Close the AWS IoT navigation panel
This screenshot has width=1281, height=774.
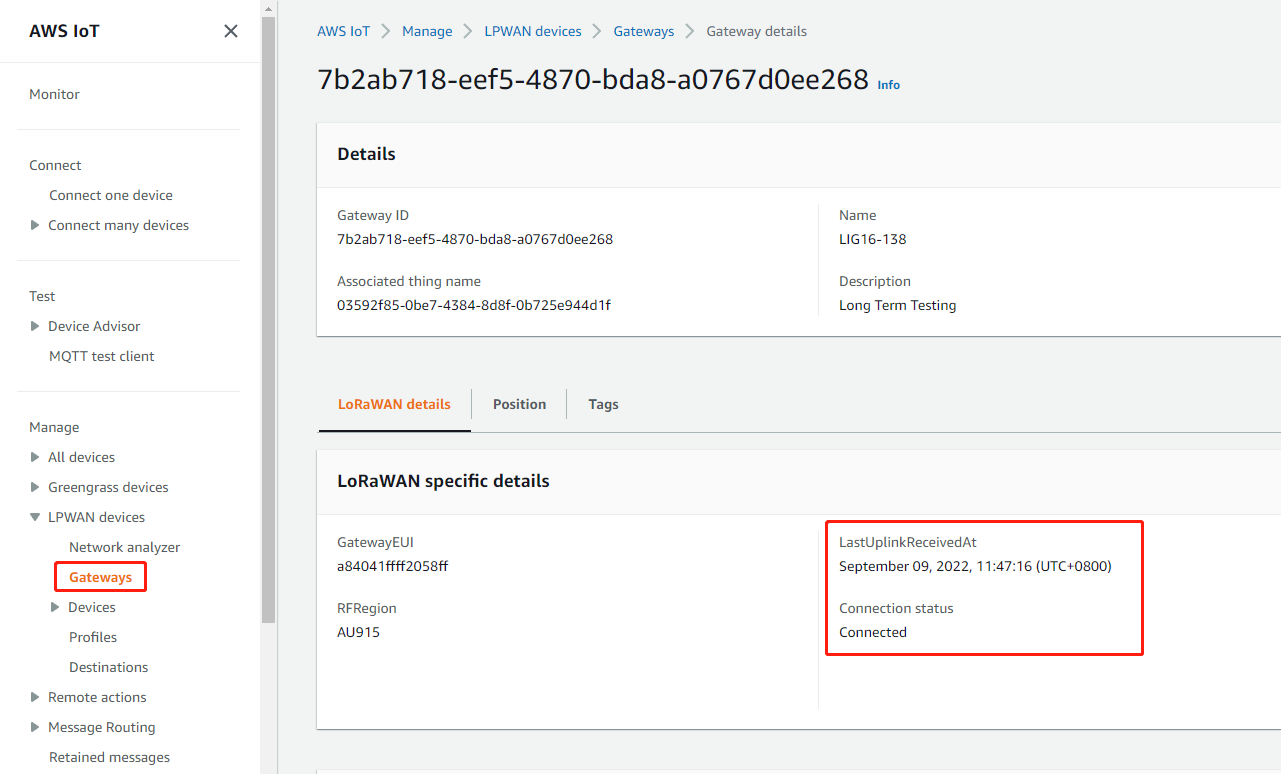[231, 31]
